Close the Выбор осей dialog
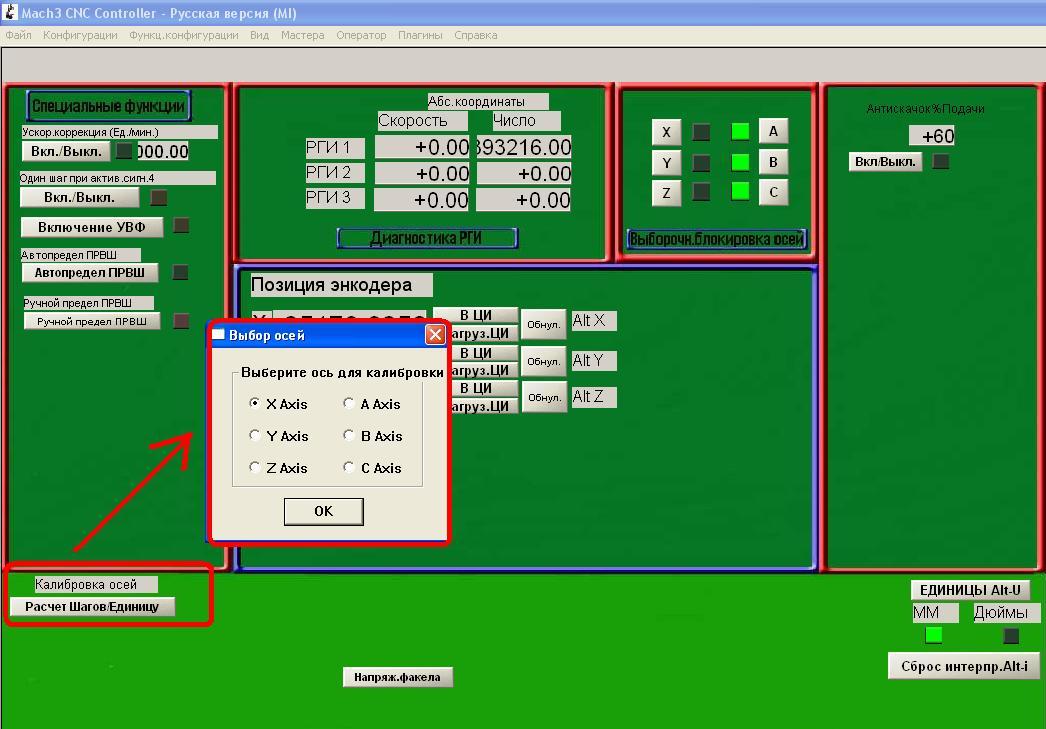1046x729 pixels. click(435, 334)
